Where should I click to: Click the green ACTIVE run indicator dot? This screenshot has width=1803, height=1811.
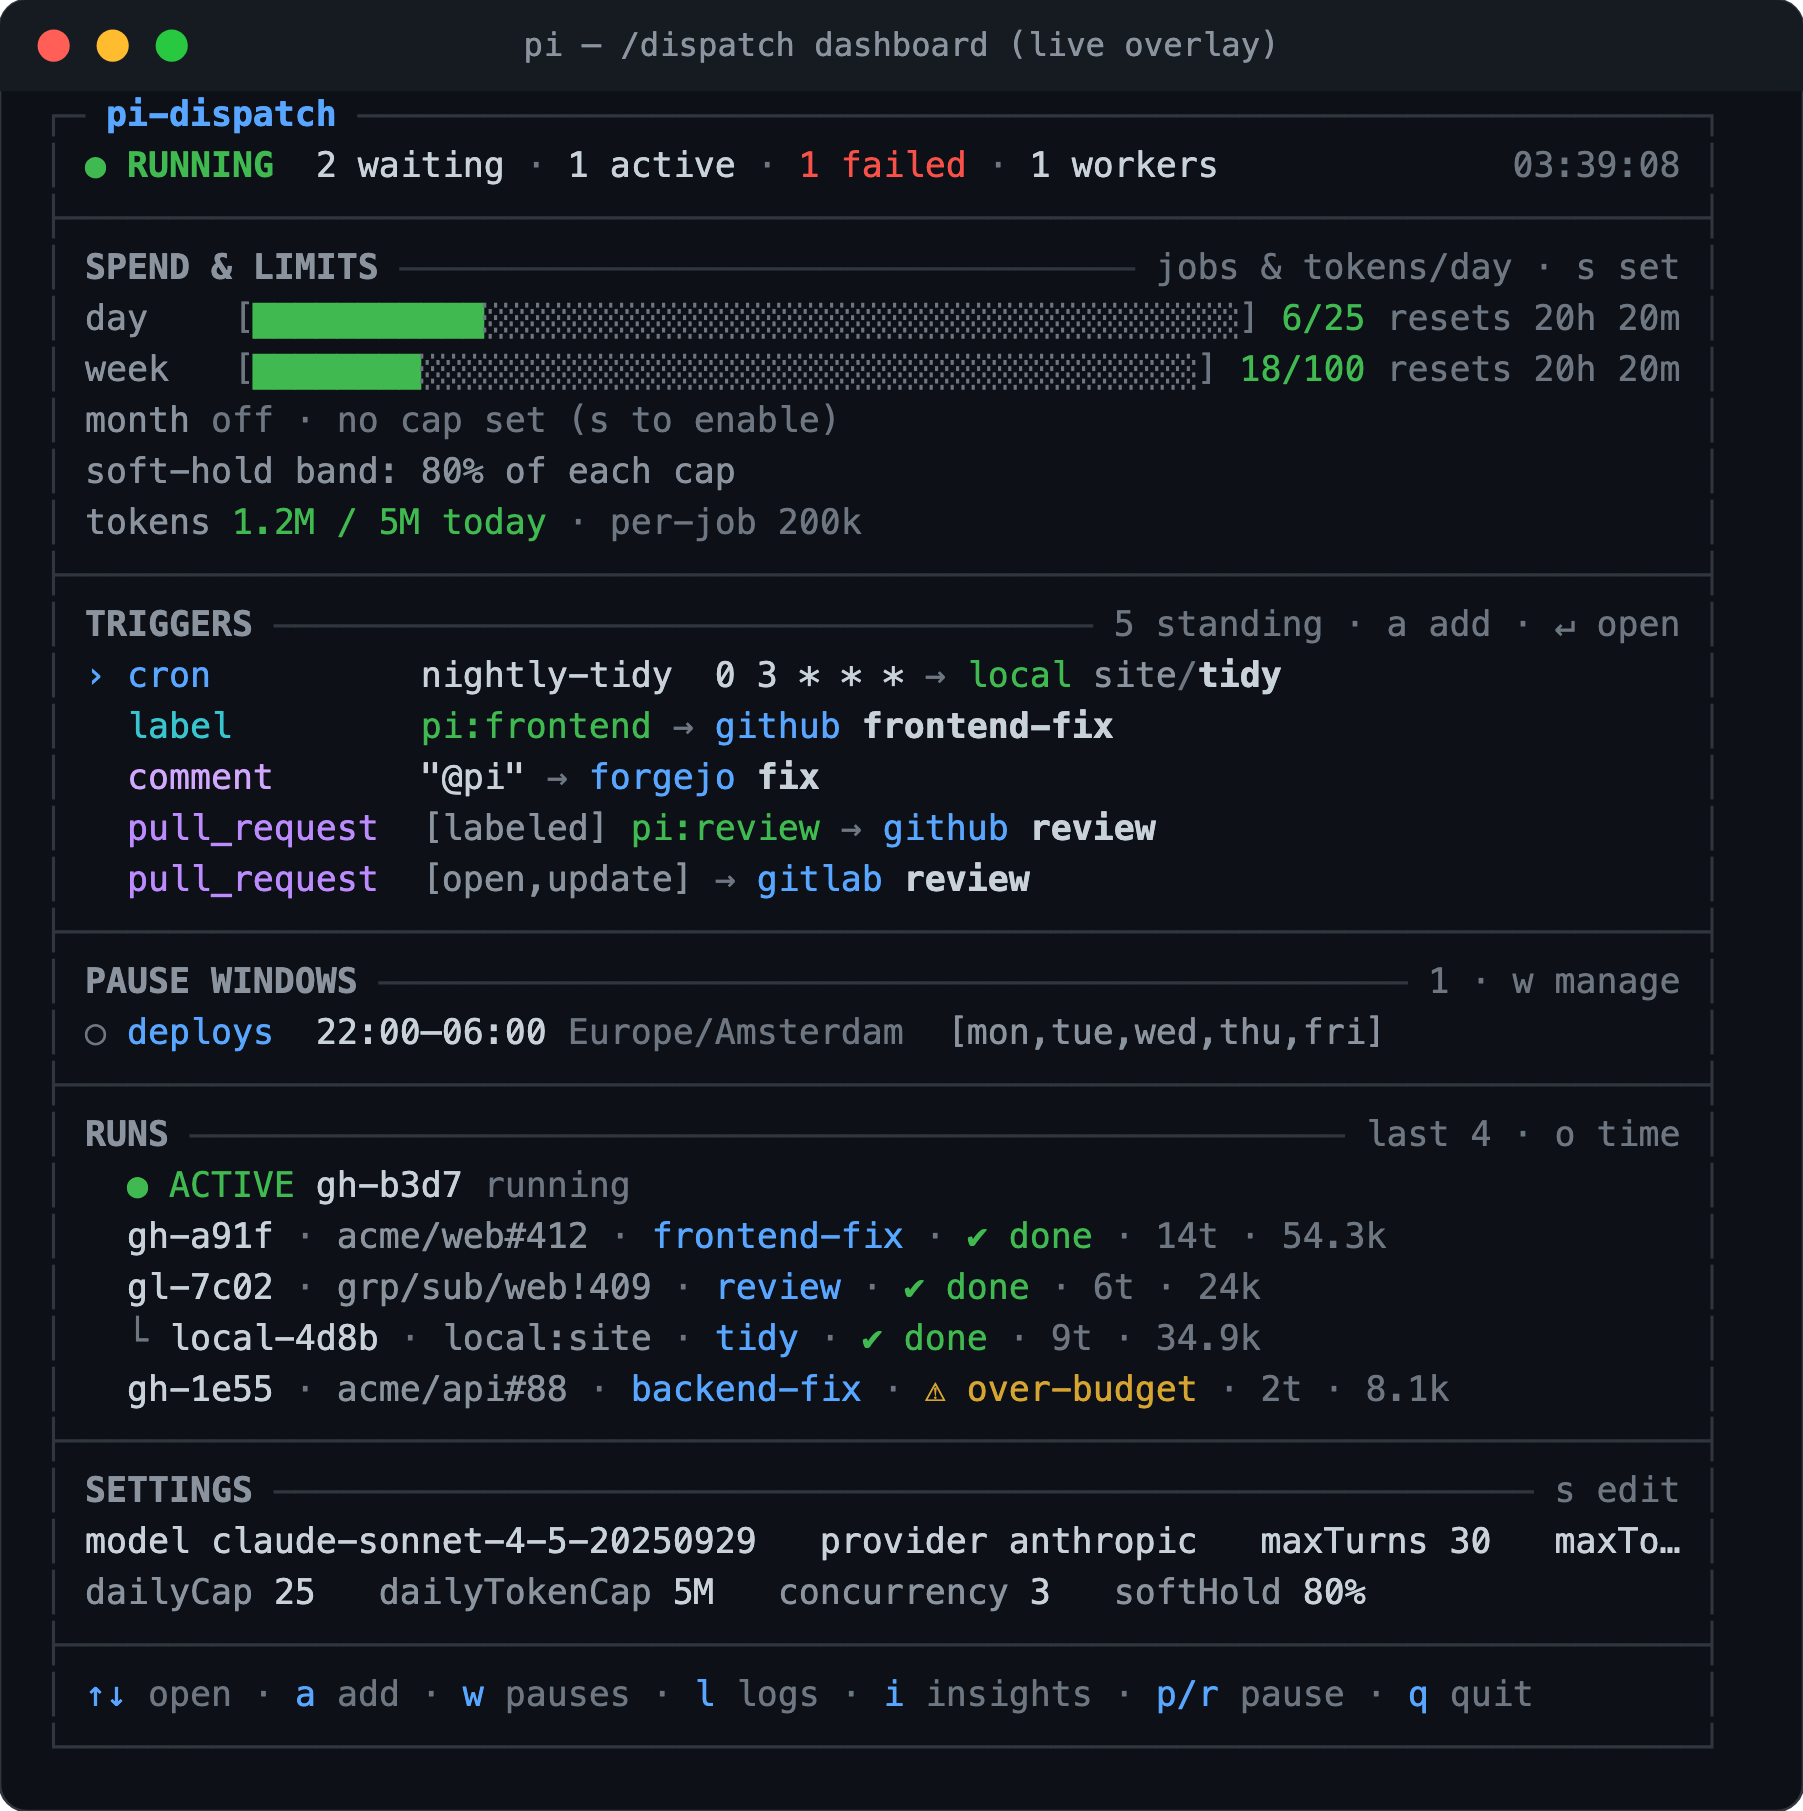(x=138, y=1188)
